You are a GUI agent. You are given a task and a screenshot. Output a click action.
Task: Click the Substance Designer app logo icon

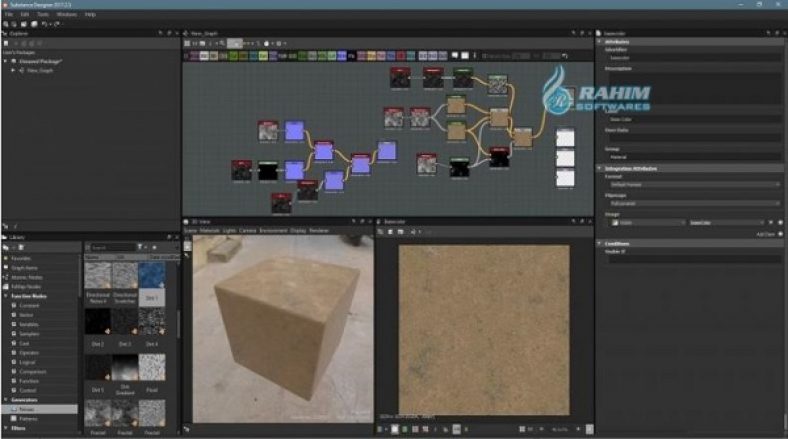pyautogui.click(x=5, y=5)
